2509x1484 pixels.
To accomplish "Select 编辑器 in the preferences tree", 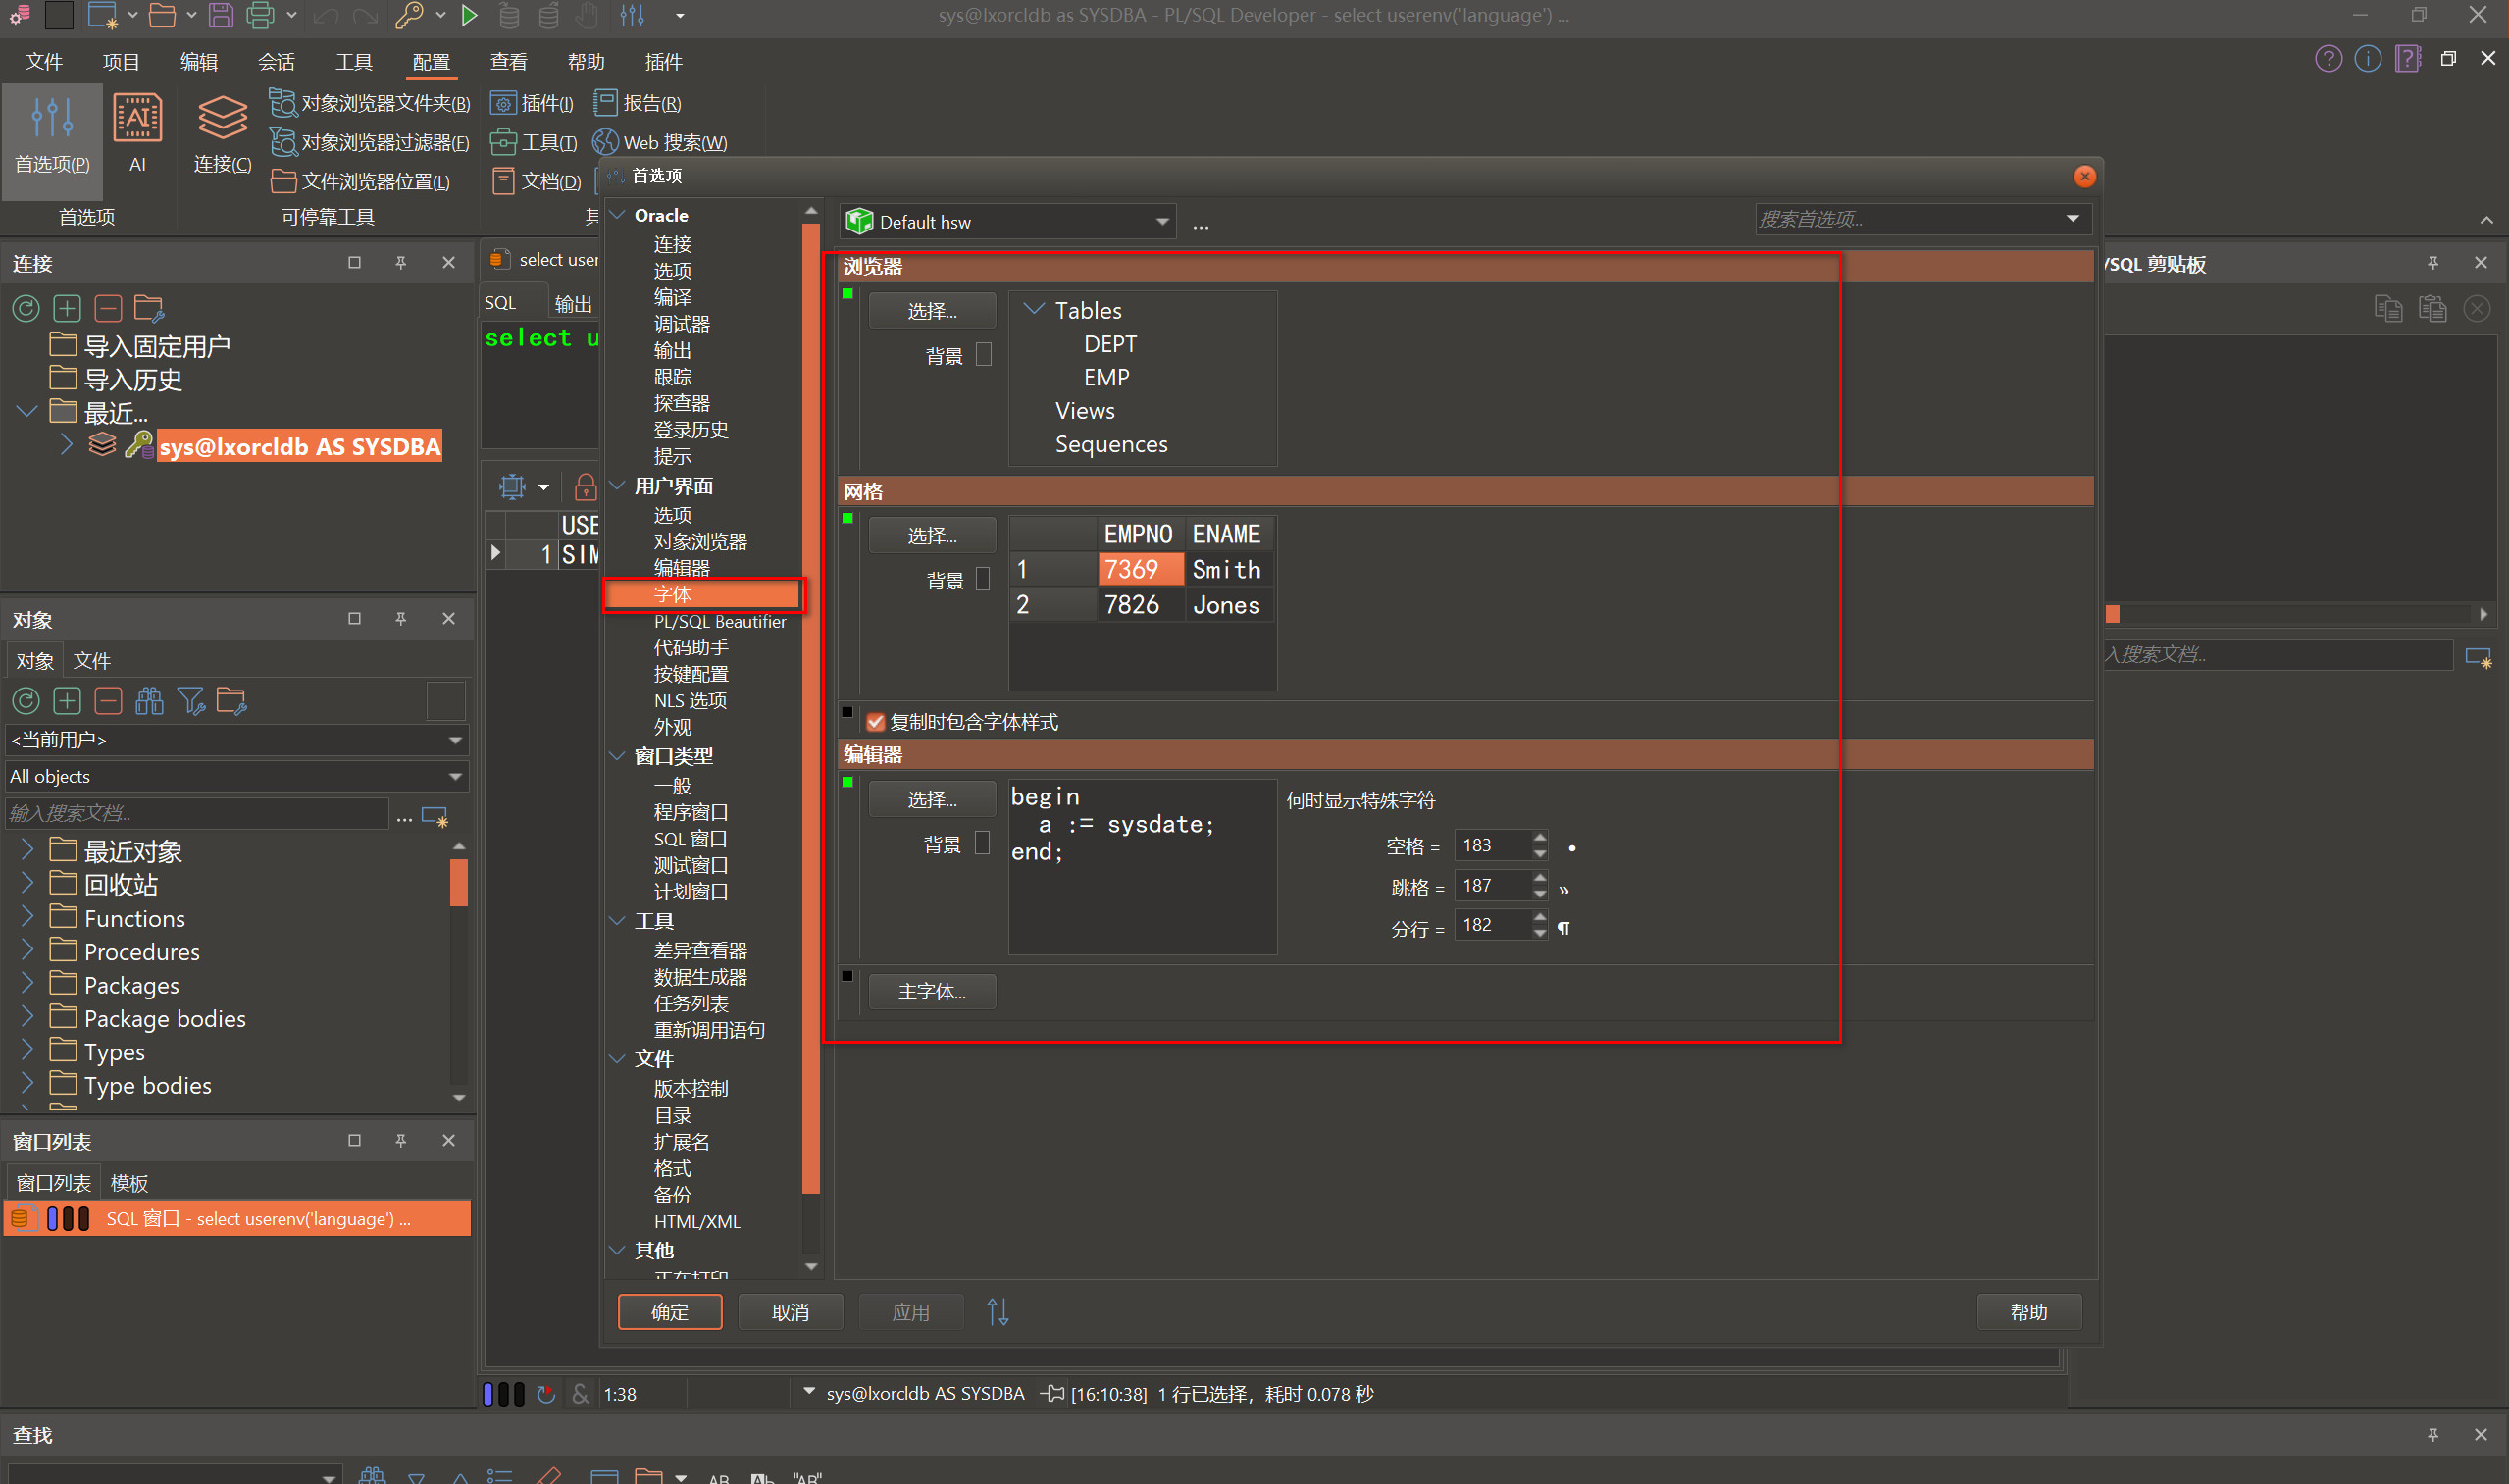I will click(x=681, y=568).
